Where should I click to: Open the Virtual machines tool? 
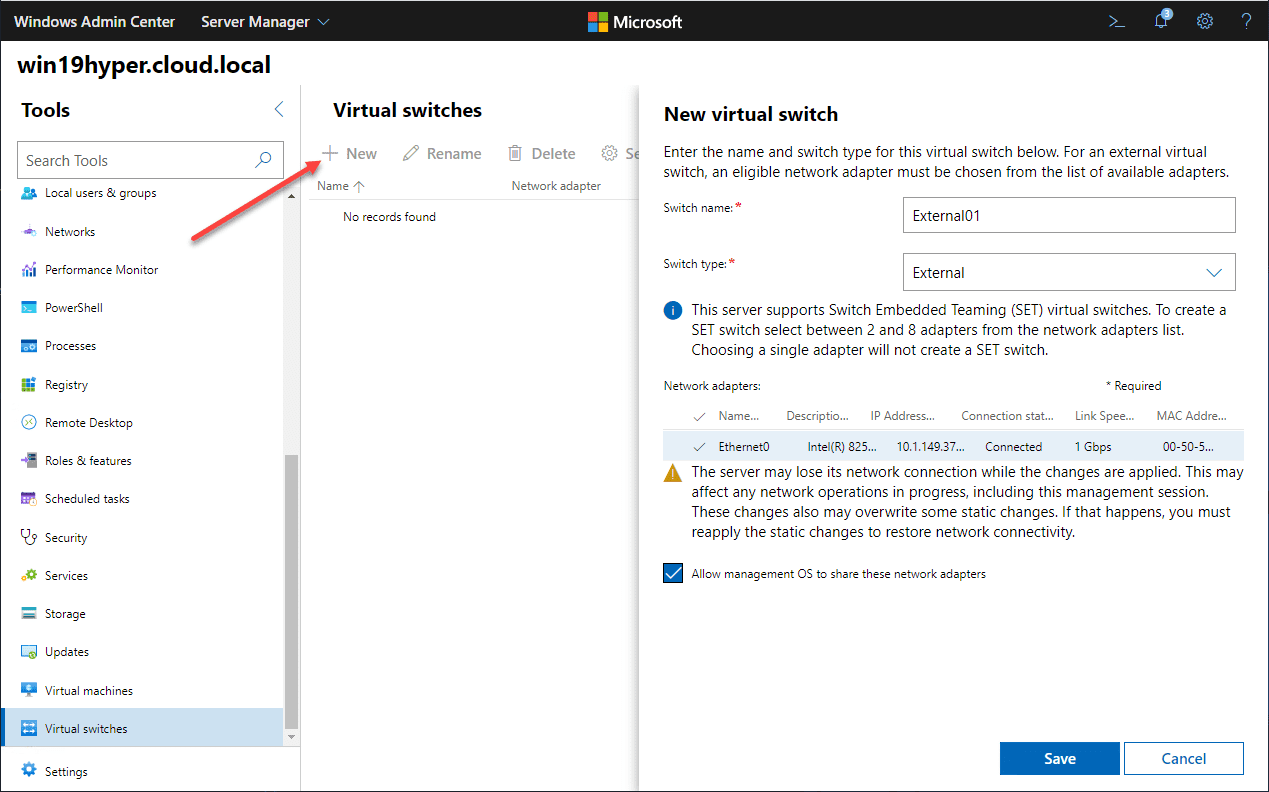point(90,690)
